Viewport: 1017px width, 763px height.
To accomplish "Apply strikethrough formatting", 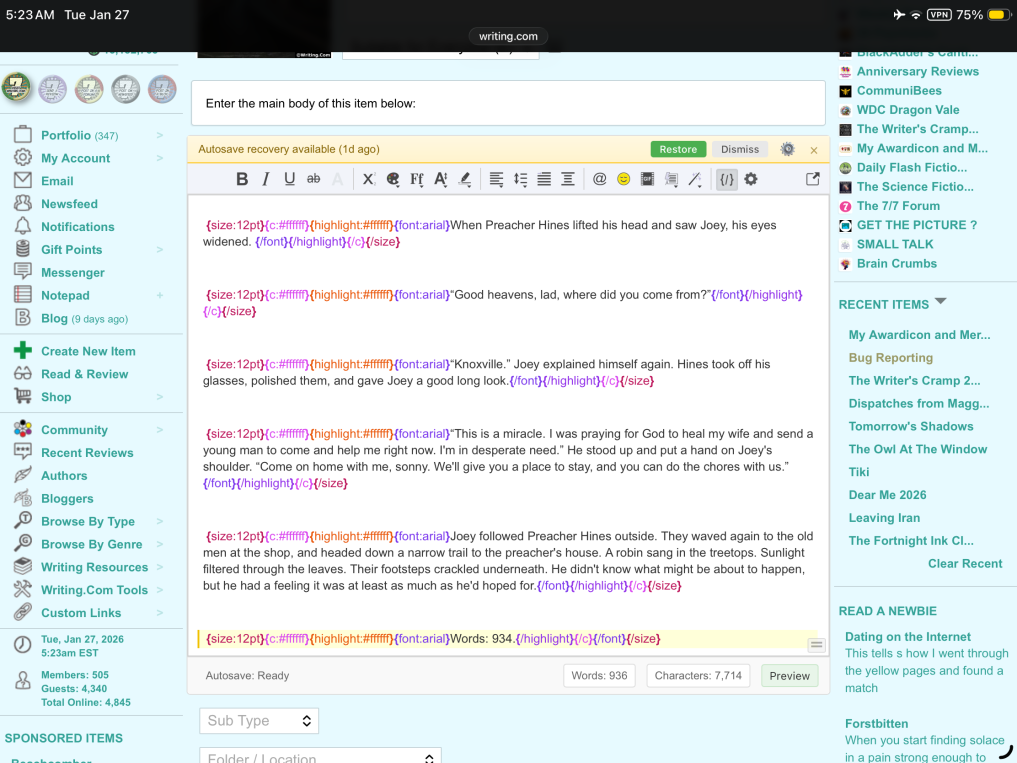I will click(x=313, y=179).
